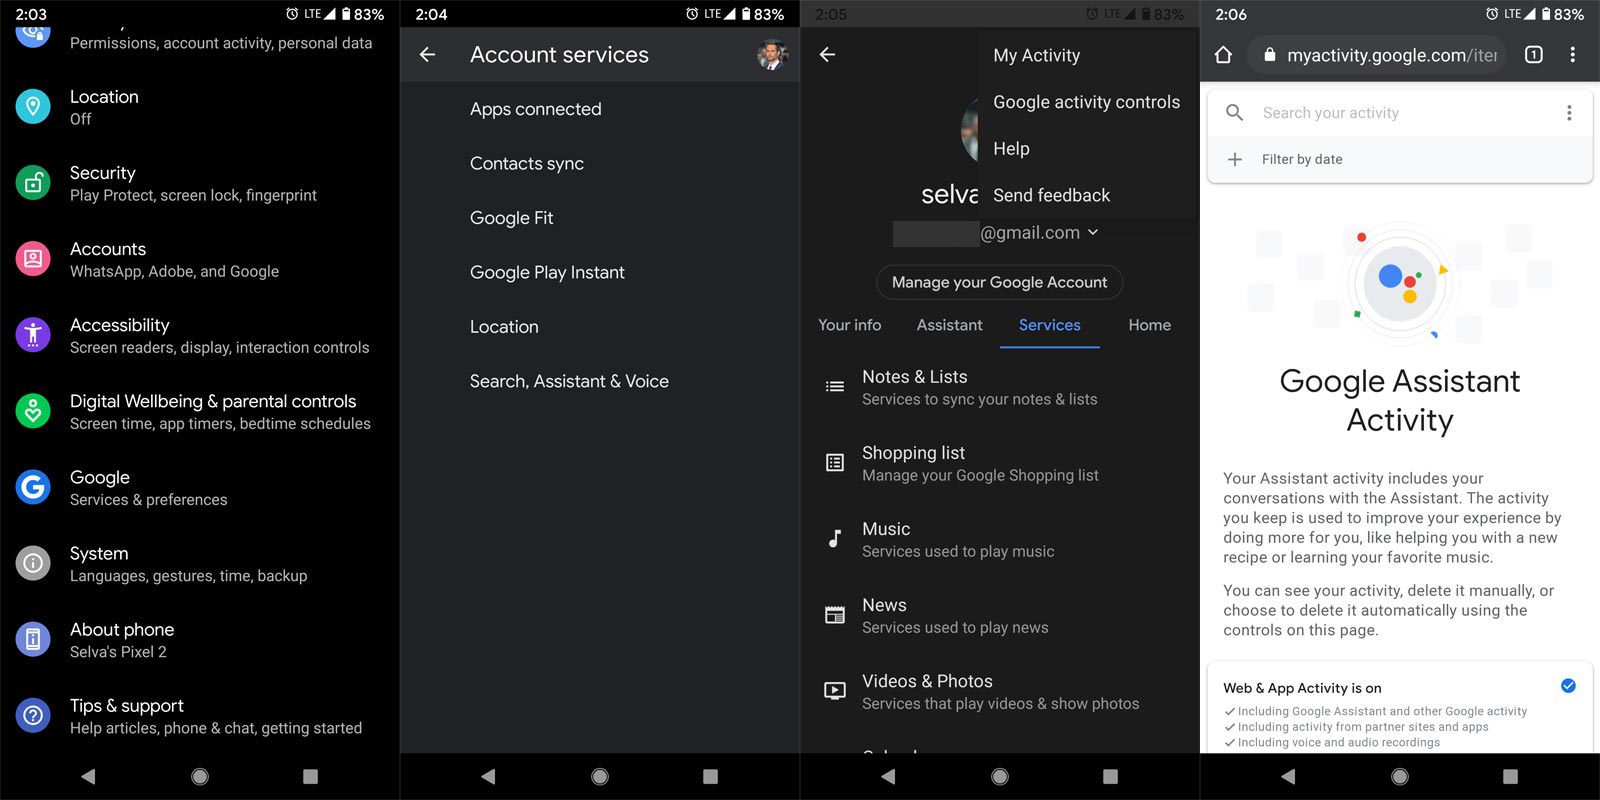Tap battery status icon on first screen
Image resolution: width=1600 pixels, height=800 pixels.
coord(346,14)
